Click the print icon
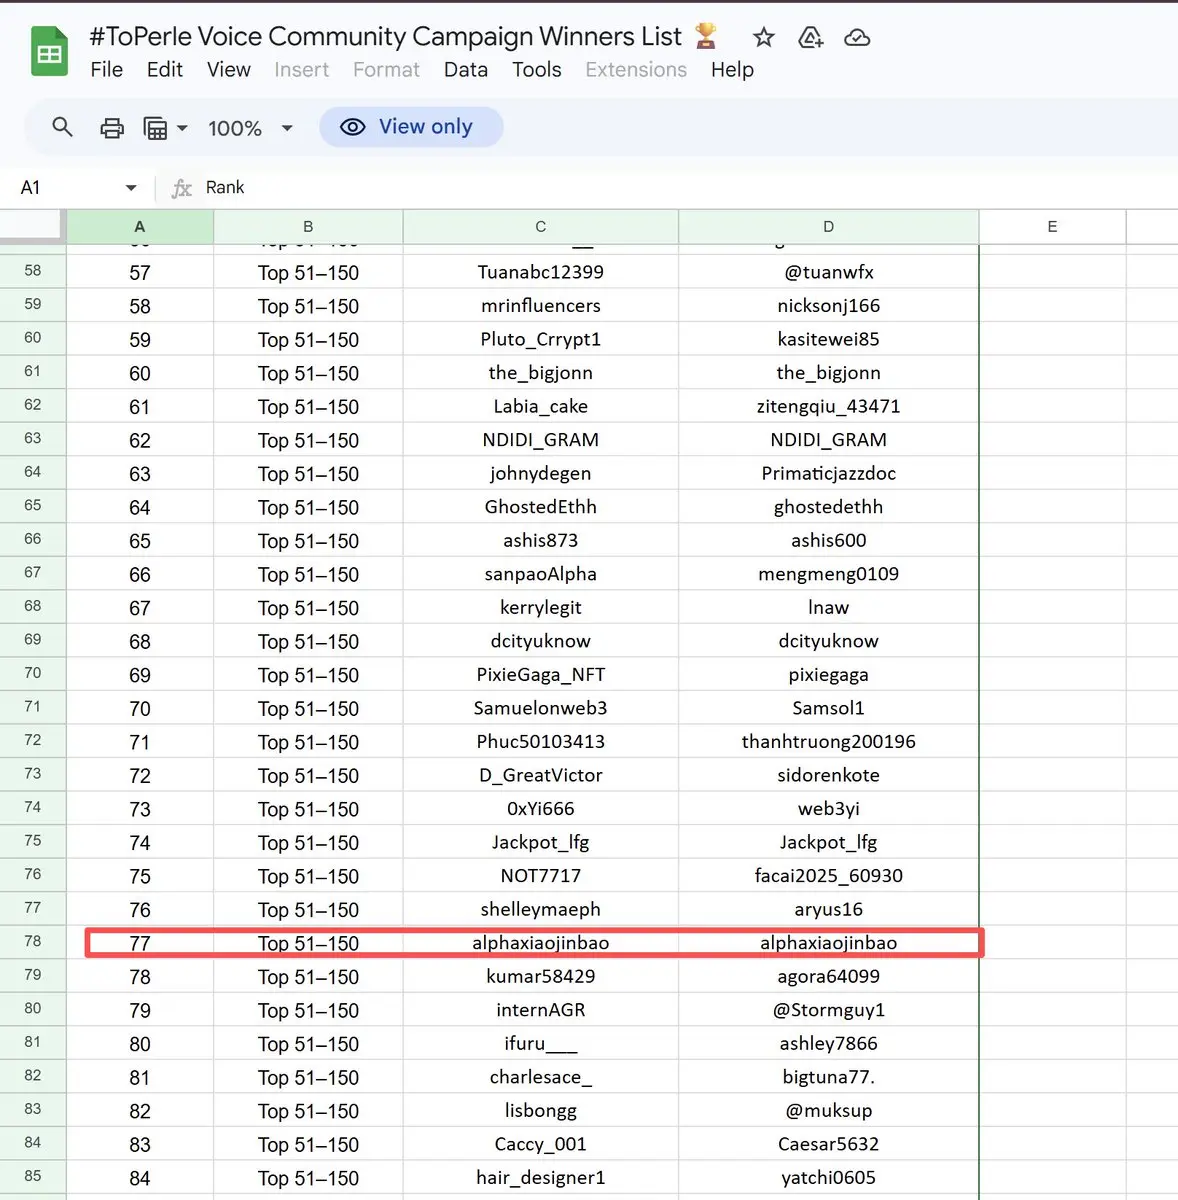This screenshot has width=1178, height=1200. coord(112,128)
